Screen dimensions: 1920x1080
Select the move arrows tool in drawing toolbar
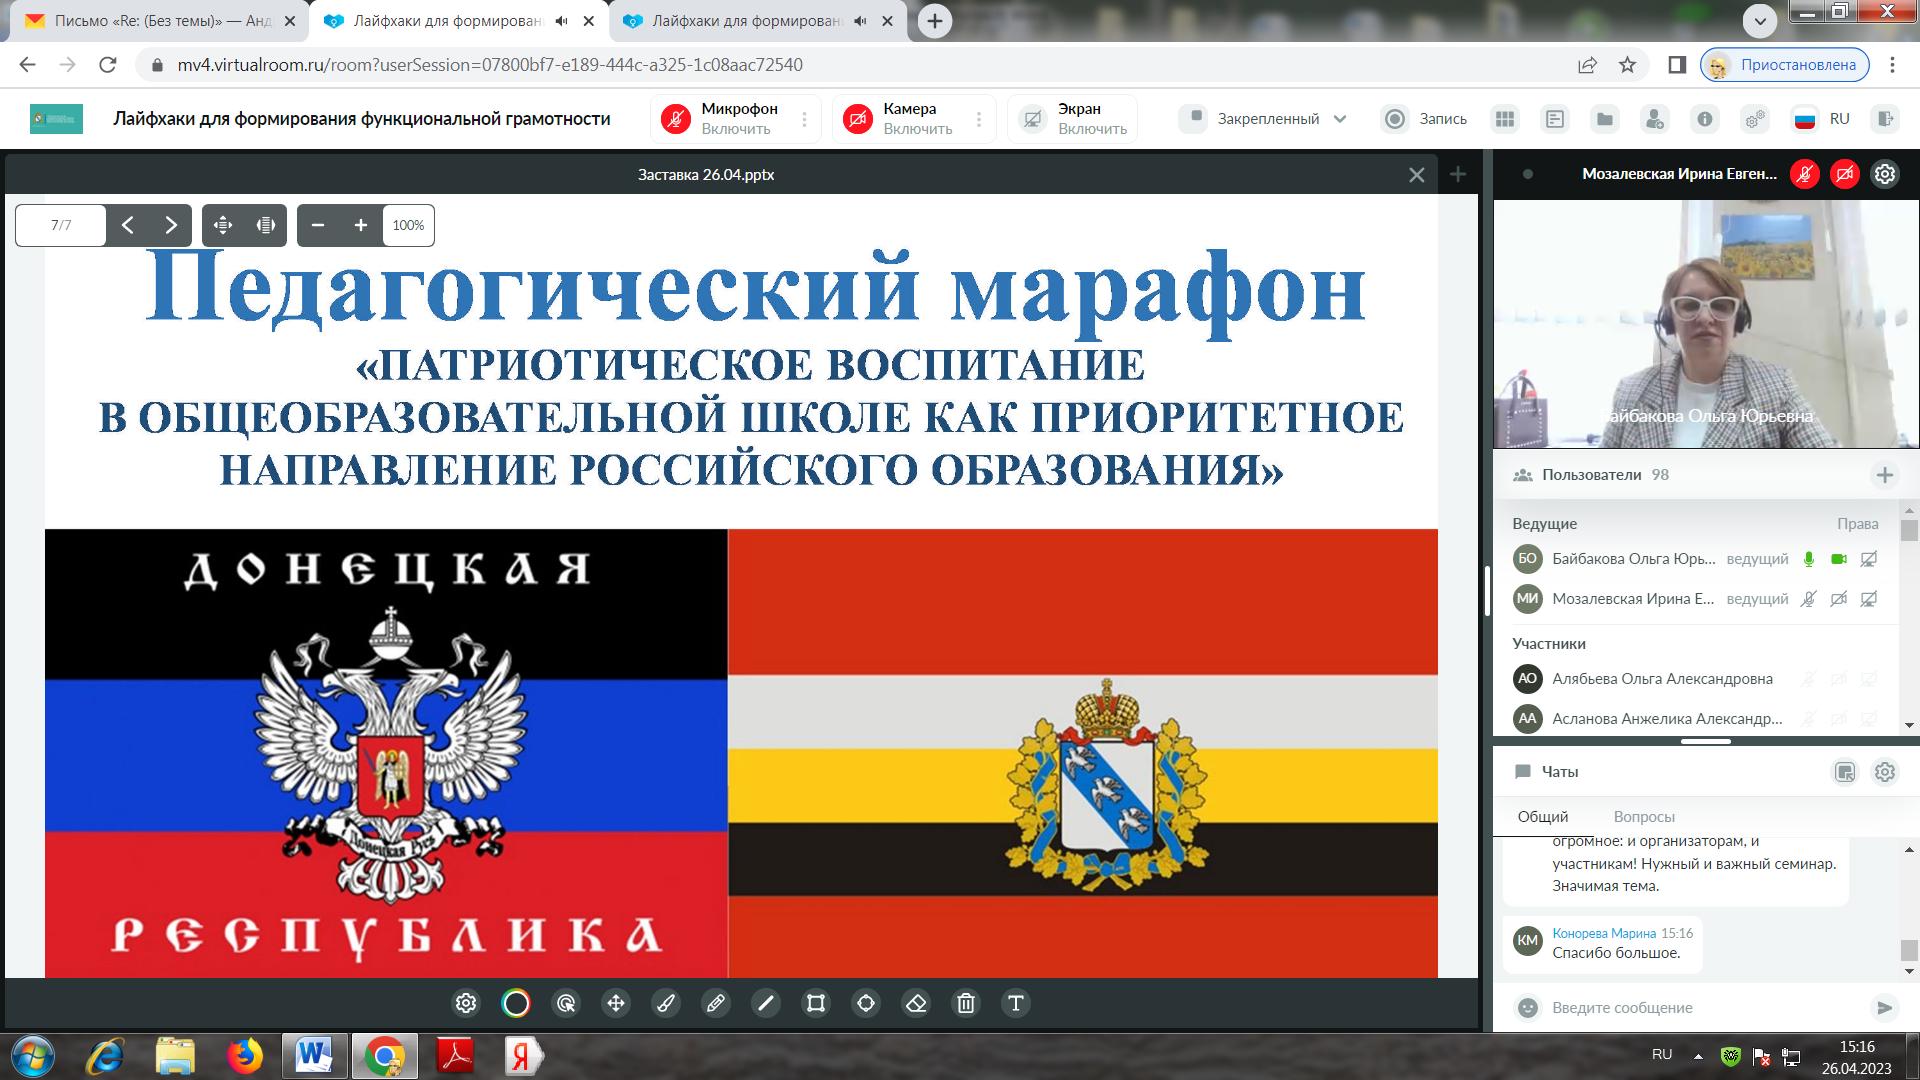[616, 1003]
